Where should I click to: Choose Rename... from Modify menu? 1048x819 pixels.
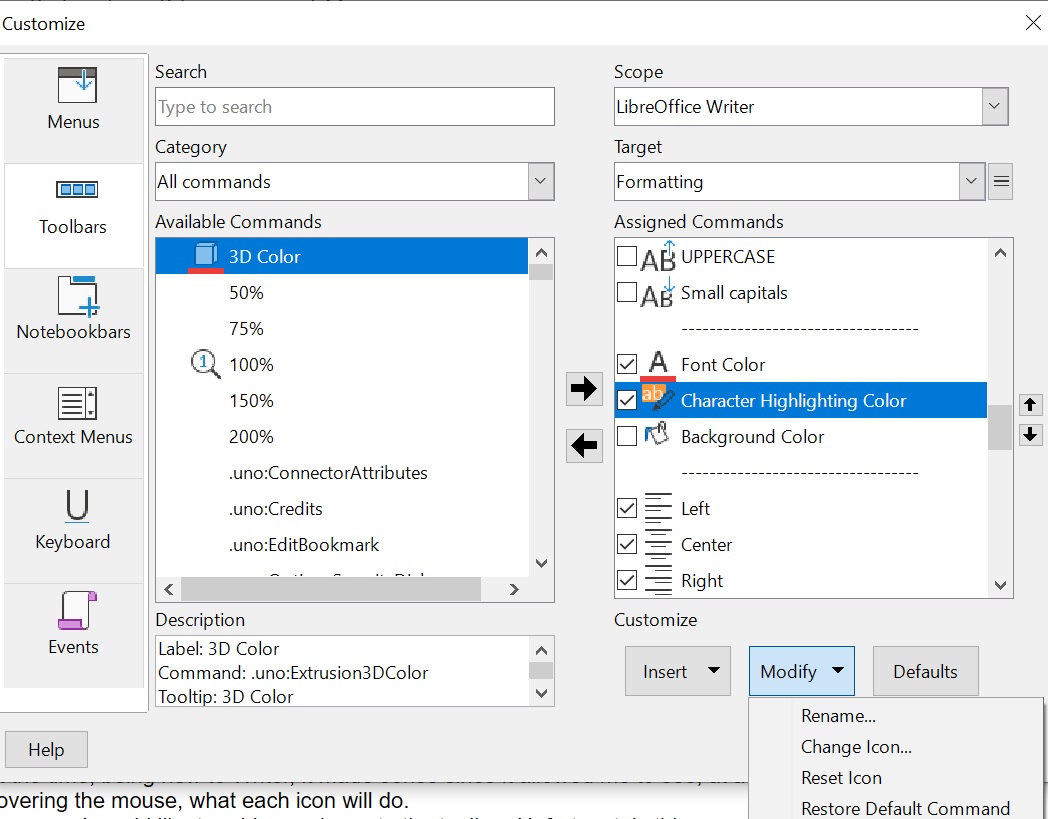click(838, 716)
